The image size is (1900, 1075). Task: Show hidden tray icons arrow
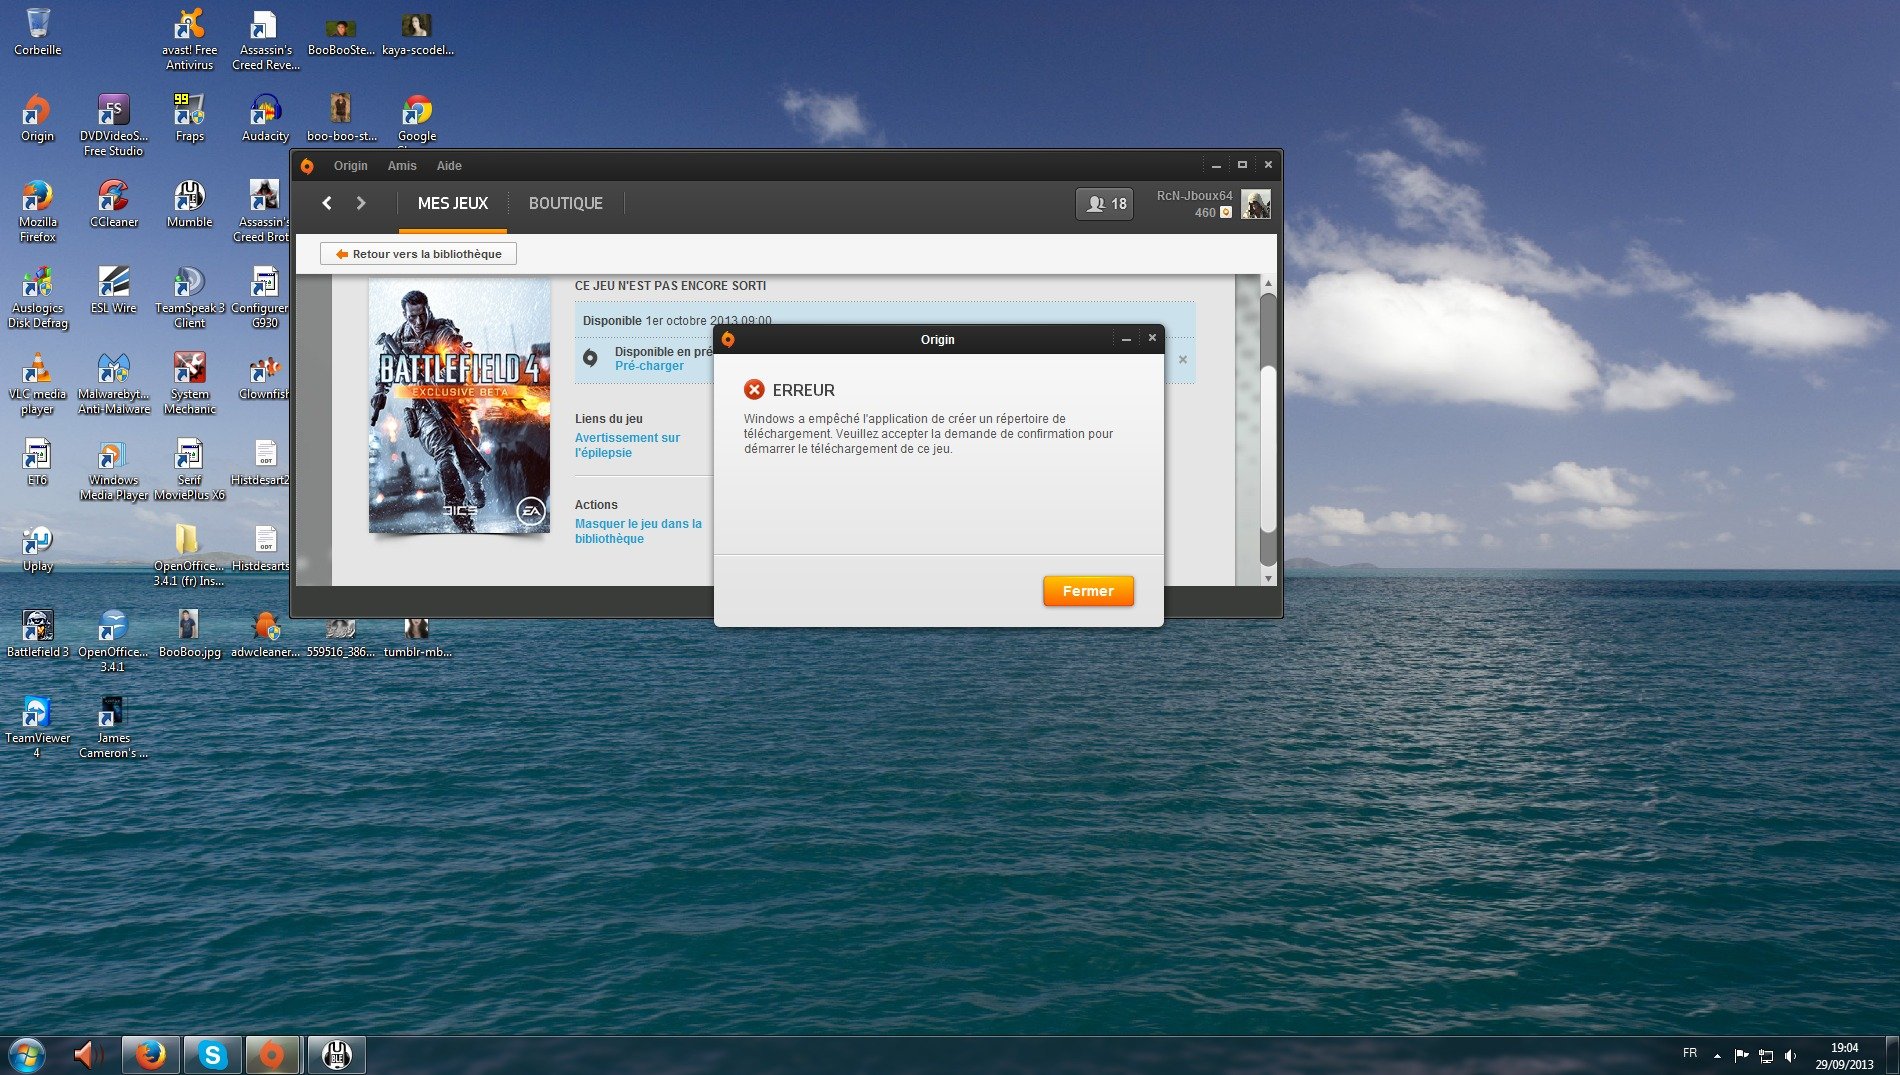click(x=1717, y=1056)
